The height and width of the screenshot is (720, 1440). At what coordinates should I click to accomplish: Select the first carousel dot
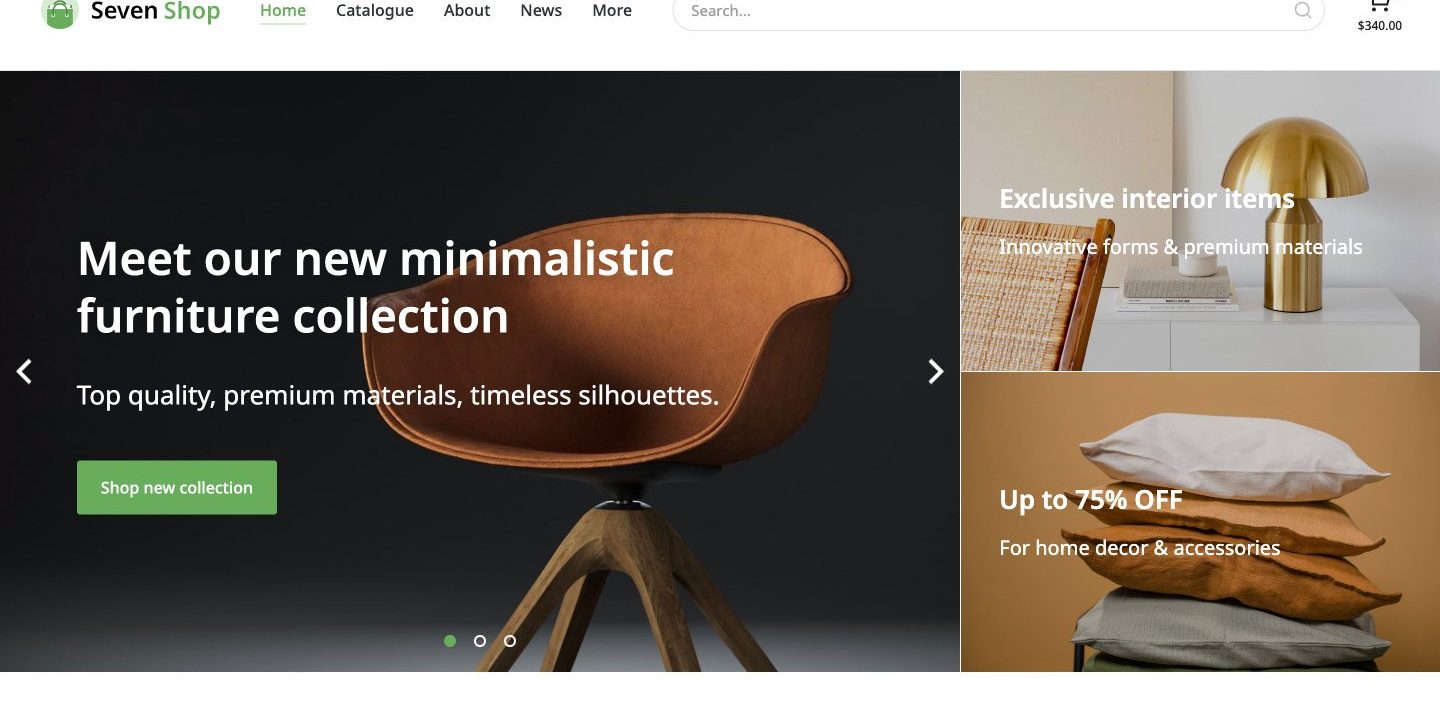[450, 641]
